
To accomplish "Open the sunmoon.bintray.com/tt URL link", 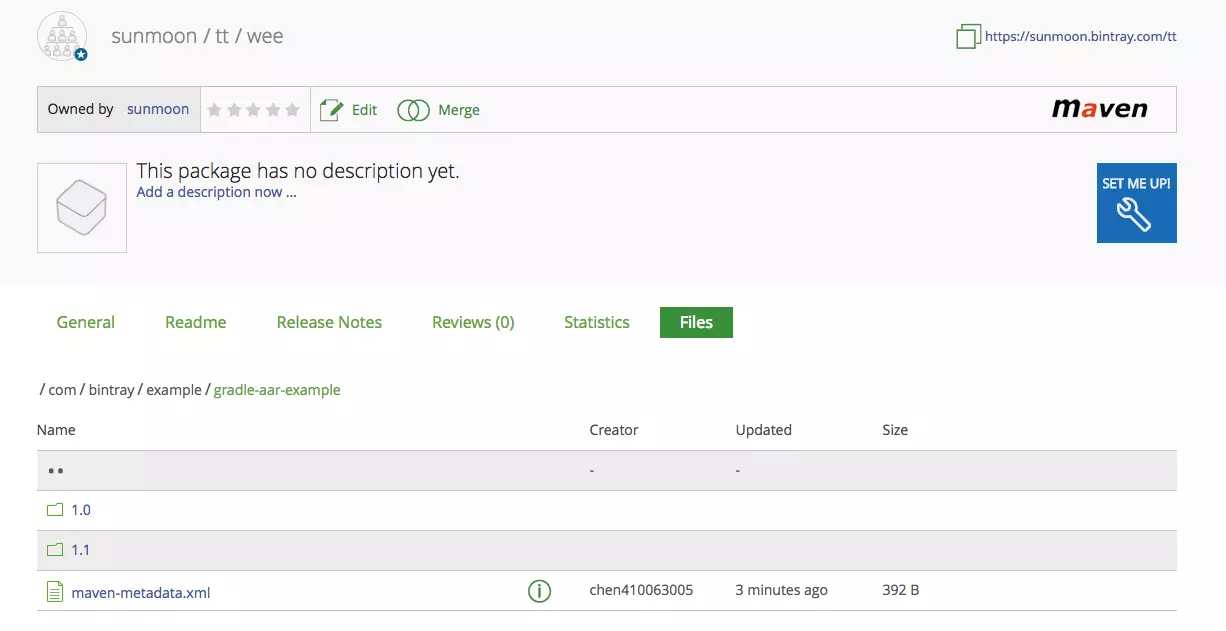I will pos(1081,36).
